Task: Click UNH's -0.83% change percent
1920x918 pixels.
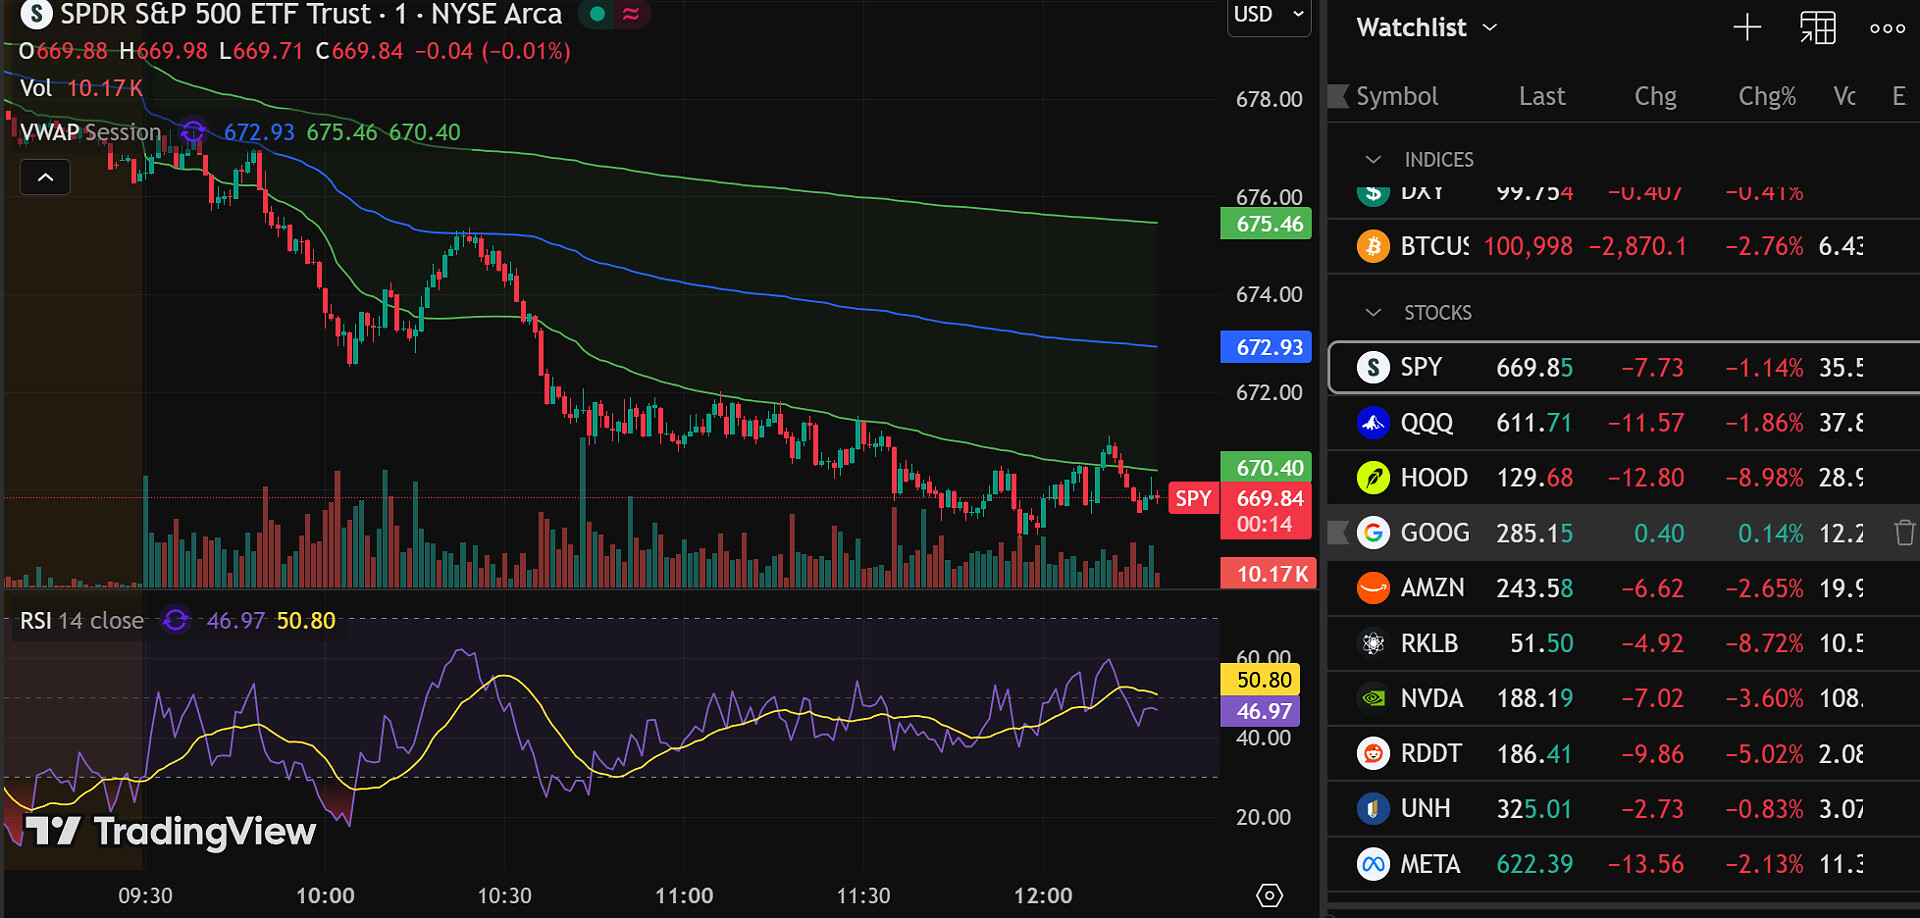Action: 1764,808
